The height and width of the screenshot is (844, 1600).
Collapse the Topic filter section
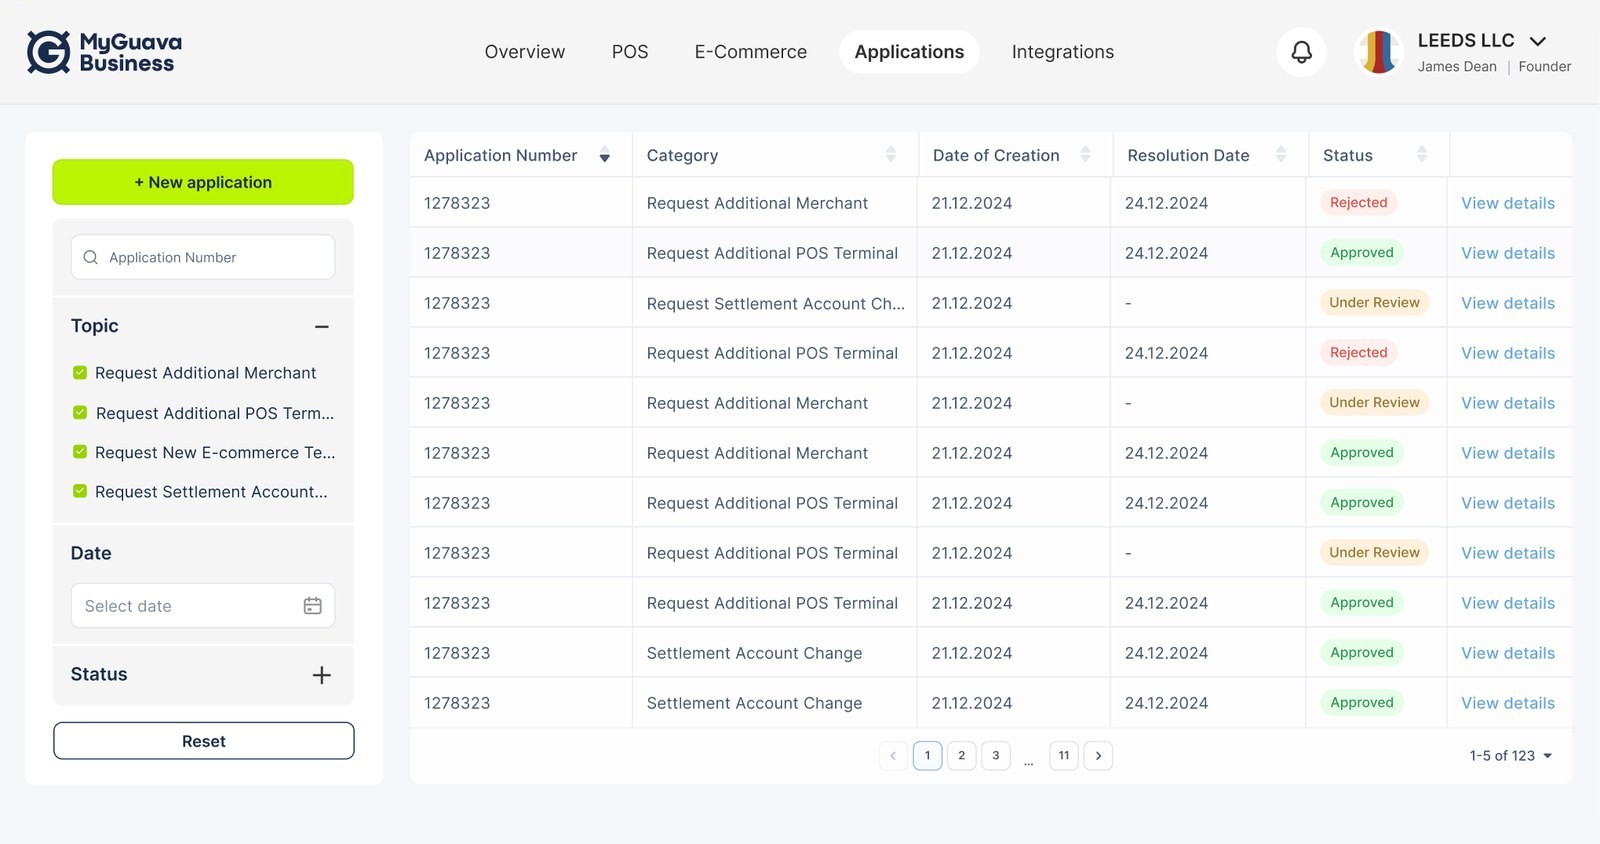(x=322, y=327)
